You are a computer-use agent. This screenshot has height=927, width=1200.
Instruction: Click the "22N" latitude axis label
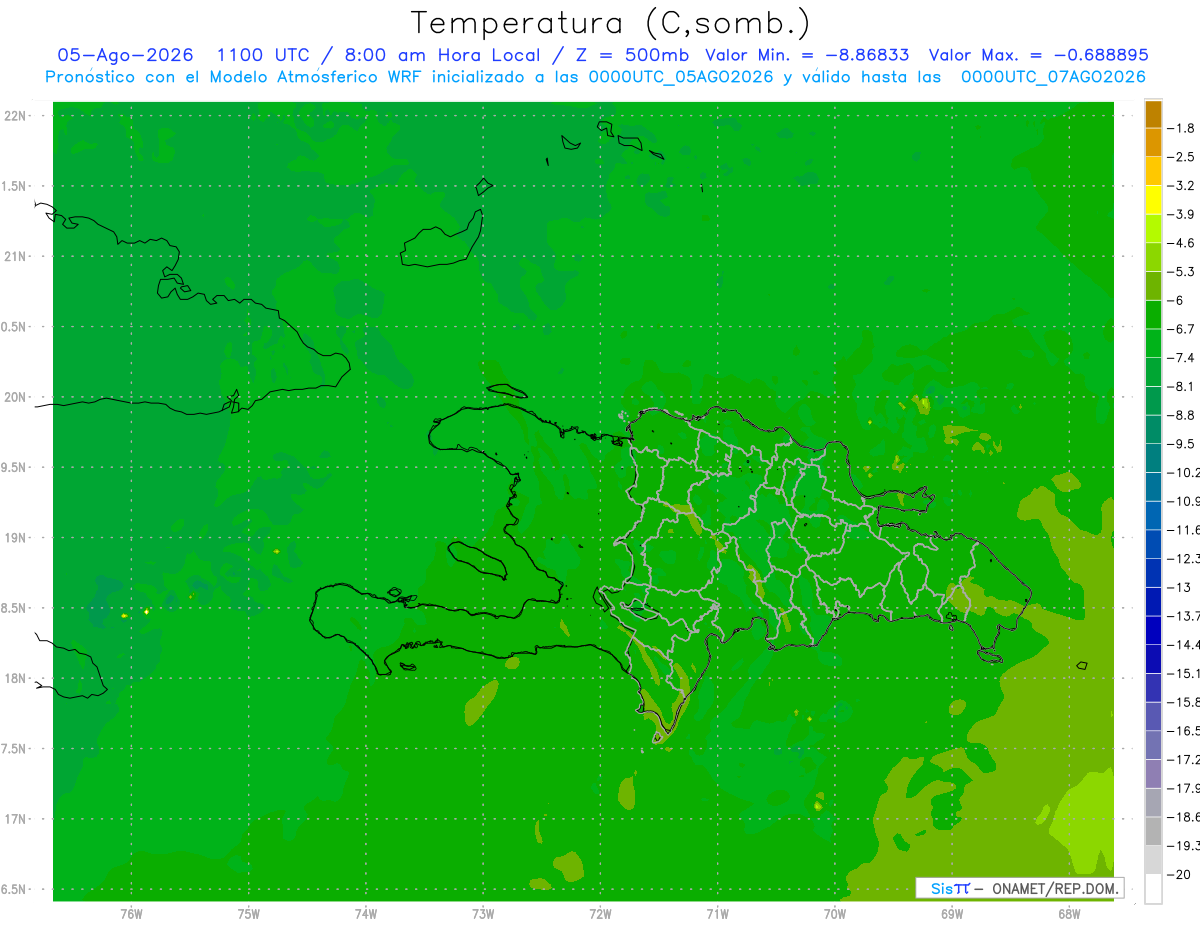(x=14, y=116)
